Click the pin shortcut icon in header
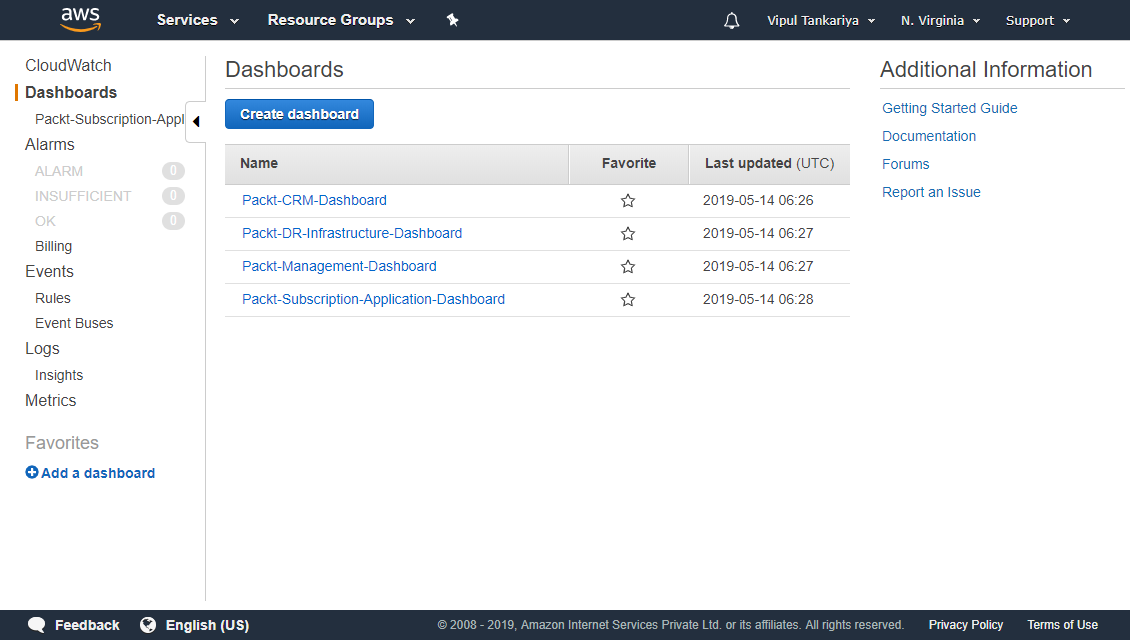Viewport: 1130px width, 640px height. pyautogui.click(x=453, y=20)
